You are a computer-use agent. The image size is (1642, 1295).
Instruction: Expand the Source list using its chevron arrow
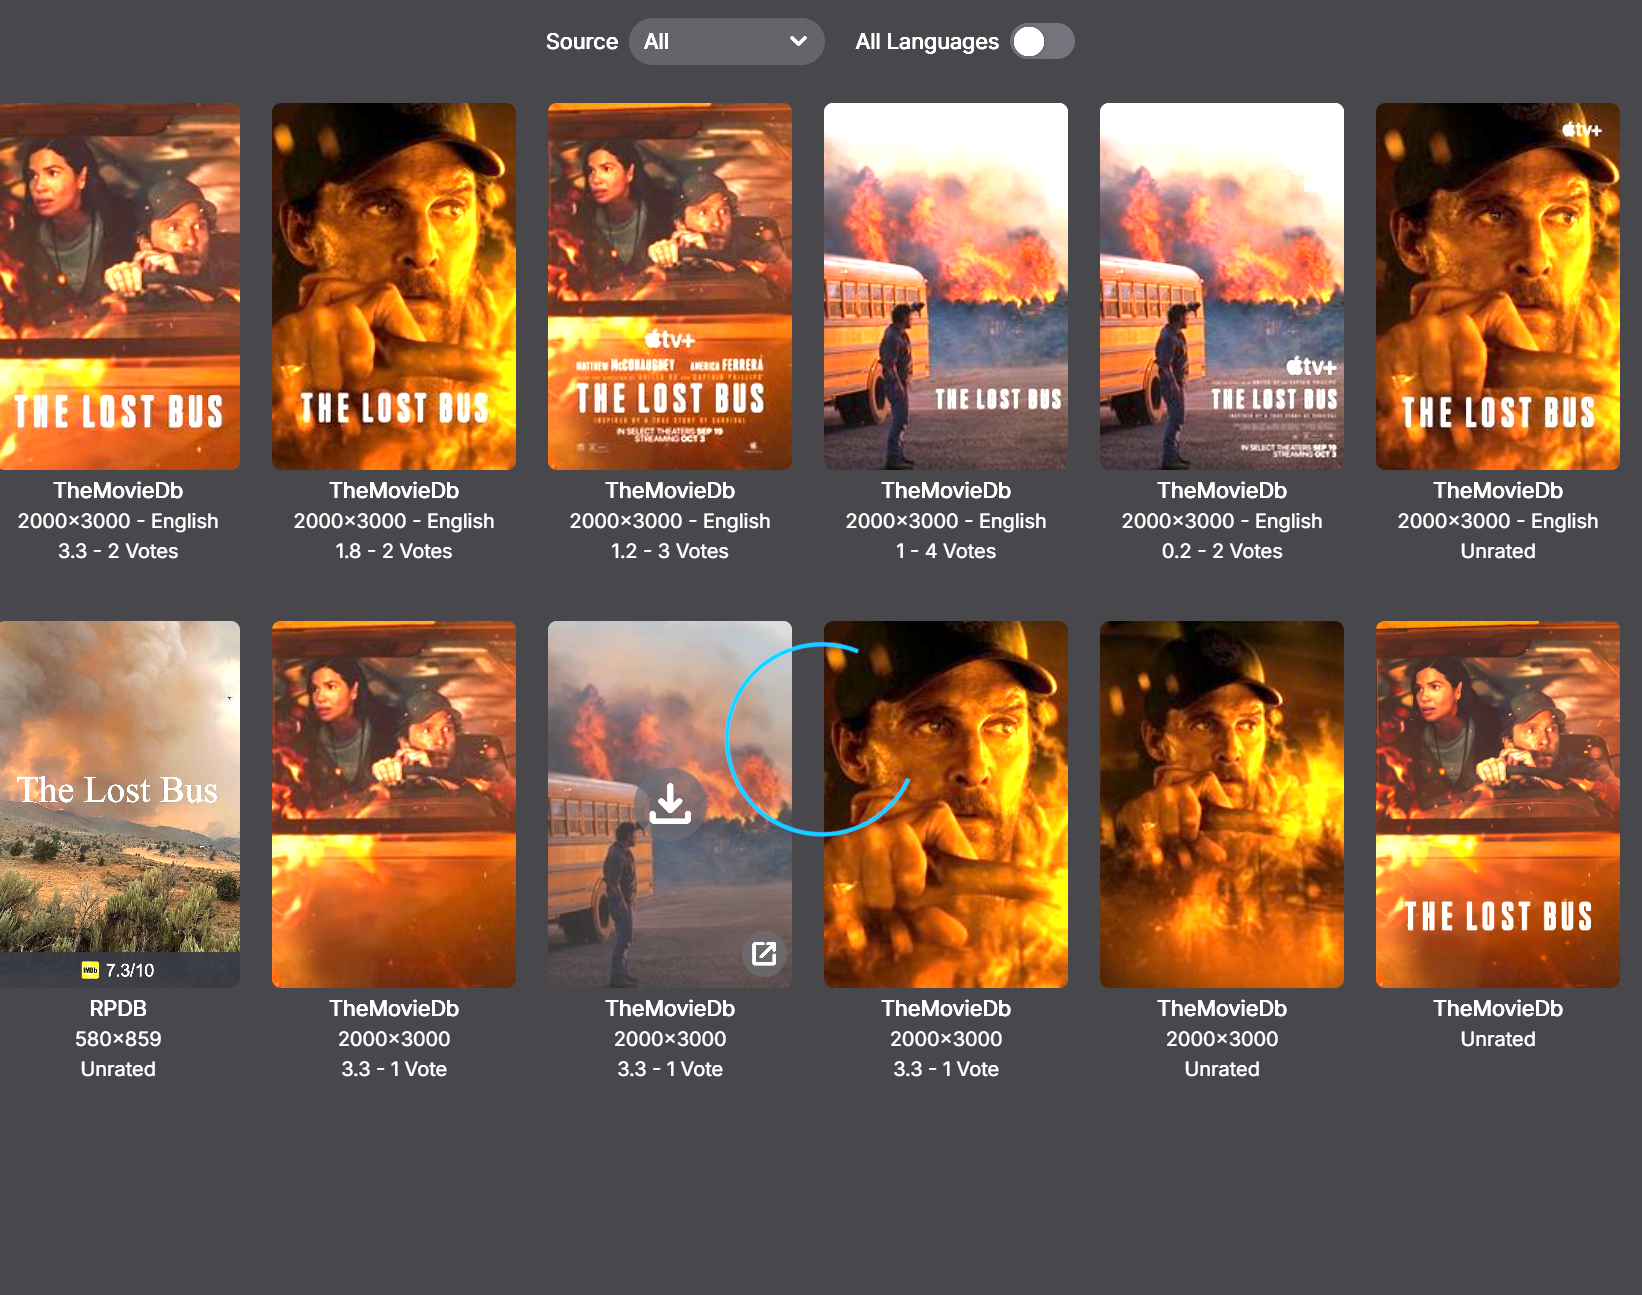pos(798,42)
